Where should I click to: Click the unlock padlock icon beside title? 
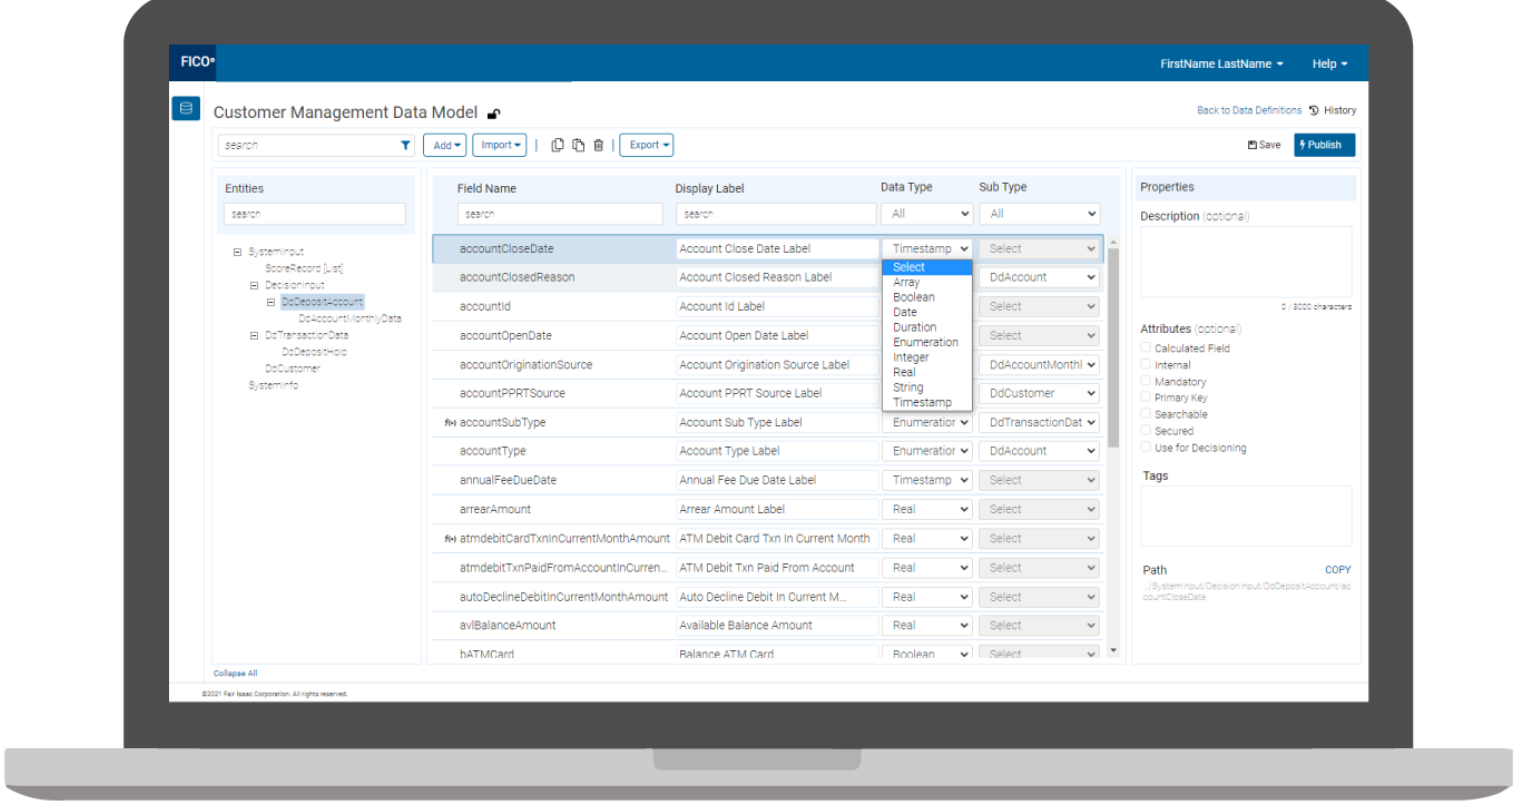(493, 114)
